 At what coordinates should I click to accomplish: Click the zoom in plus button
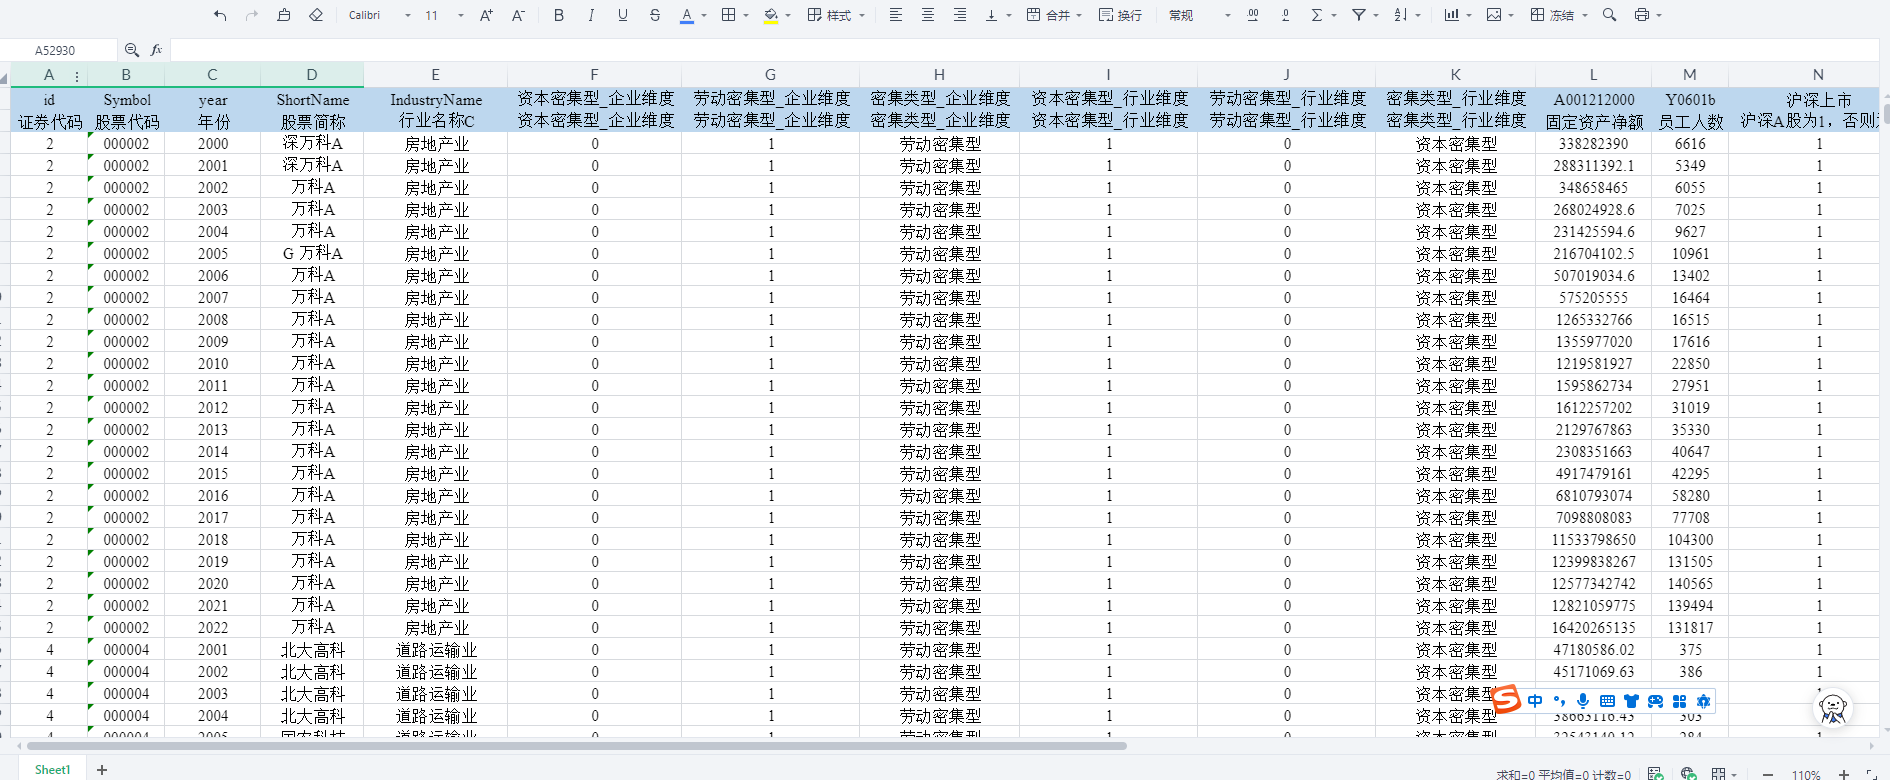pyautogui.click(x=1844, y=774)
